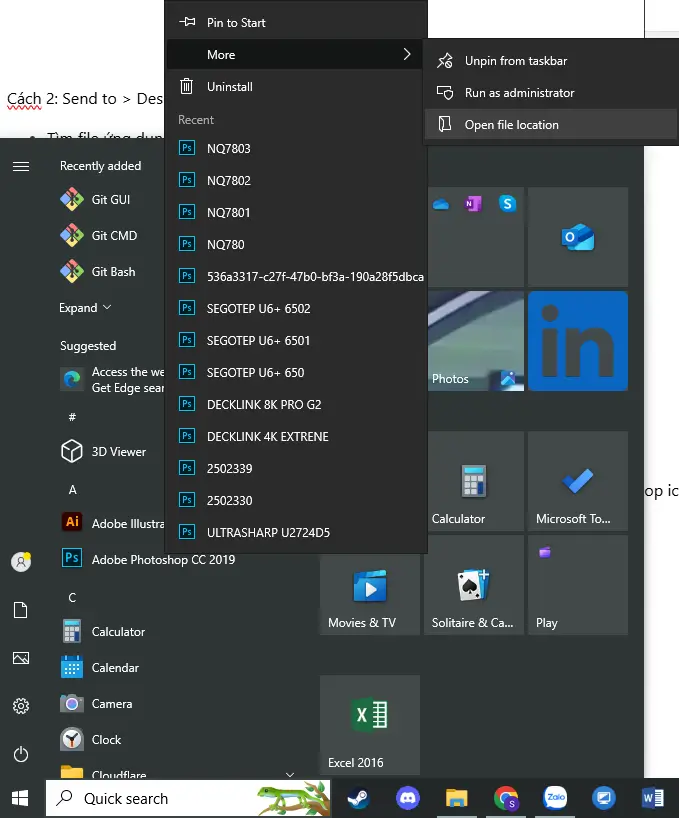This screenshot has width=679, height=818.
Task: Click Pin to Start option
Action: [x=236, y=23]
